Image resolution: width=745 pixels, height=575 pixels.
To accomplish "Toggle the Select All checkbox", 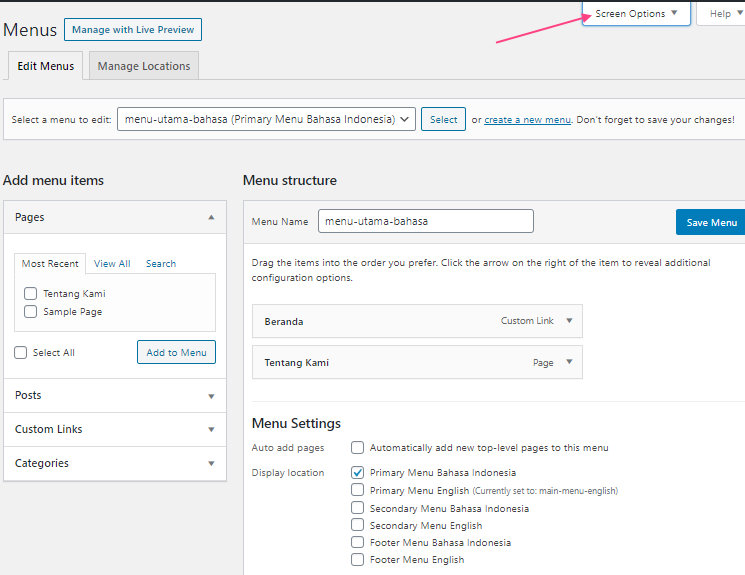I will coord(20,353).
